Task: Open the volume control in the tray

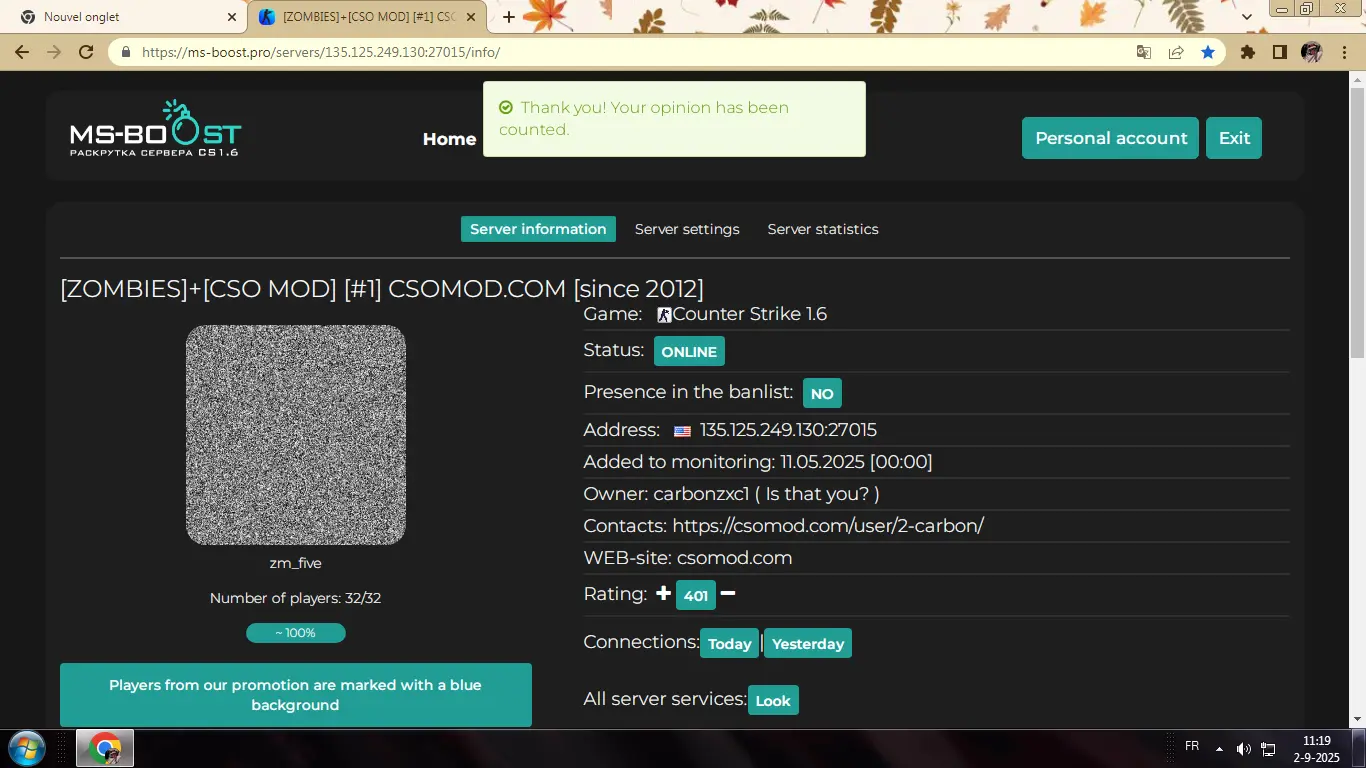Action: (x=1243, y=748)
